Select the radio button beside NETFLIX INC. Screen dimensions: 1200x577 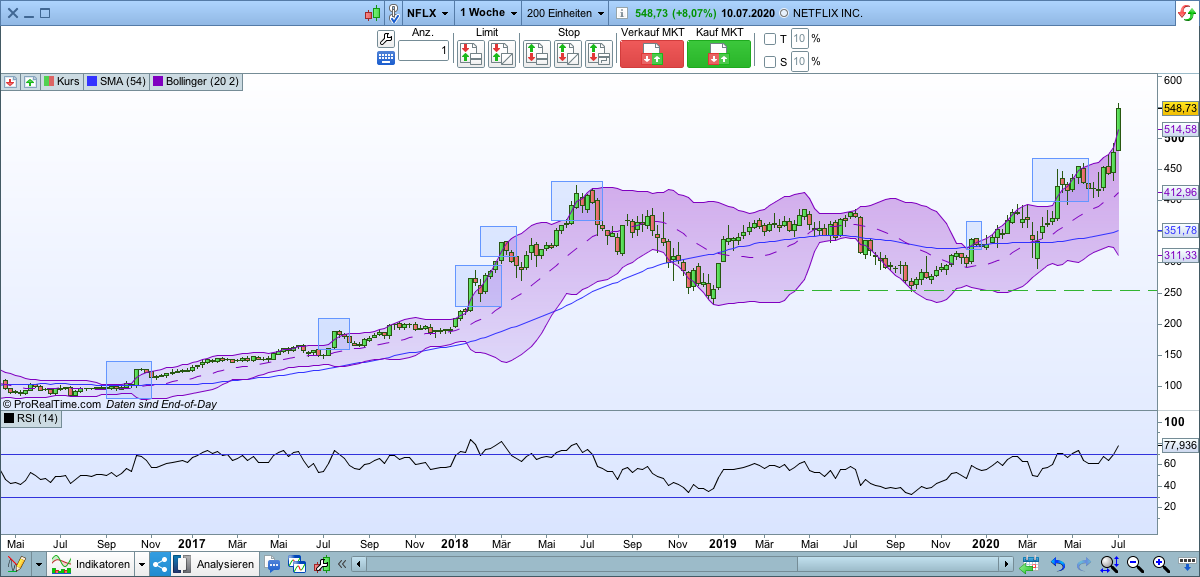(x=786, y=13)
